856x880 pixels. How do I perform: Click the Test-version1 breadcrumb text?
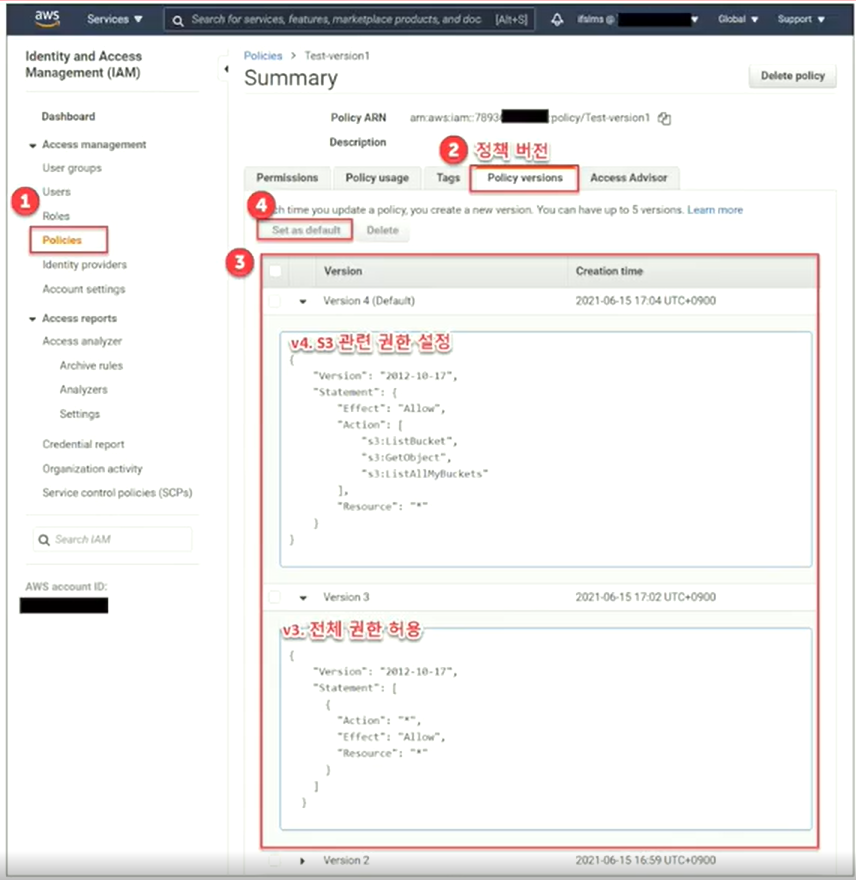click(x=337, y=56)
